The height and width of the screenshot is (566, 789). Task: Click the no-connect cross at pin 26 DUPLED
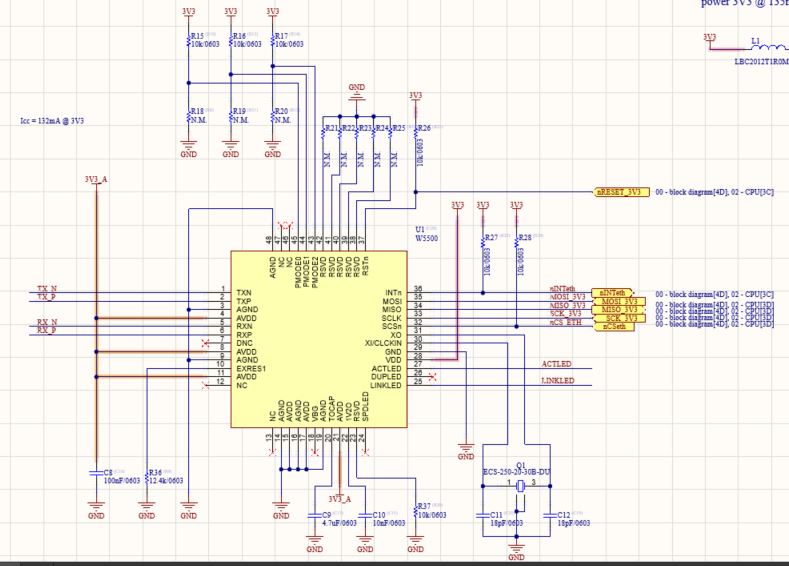[432, 377]
